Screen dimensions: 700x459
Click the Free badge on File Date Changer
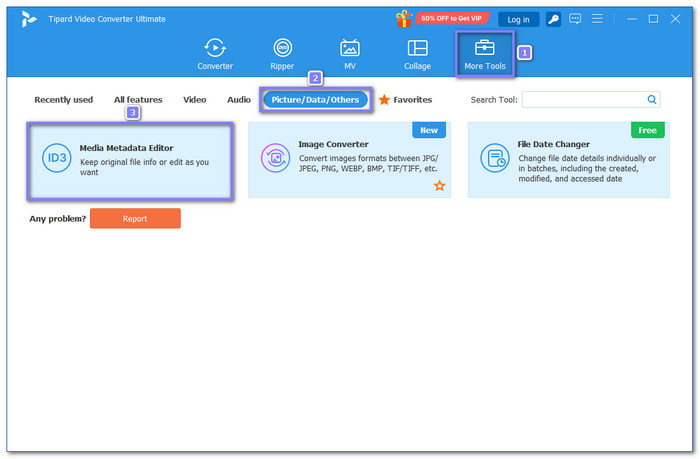[647, 130]
